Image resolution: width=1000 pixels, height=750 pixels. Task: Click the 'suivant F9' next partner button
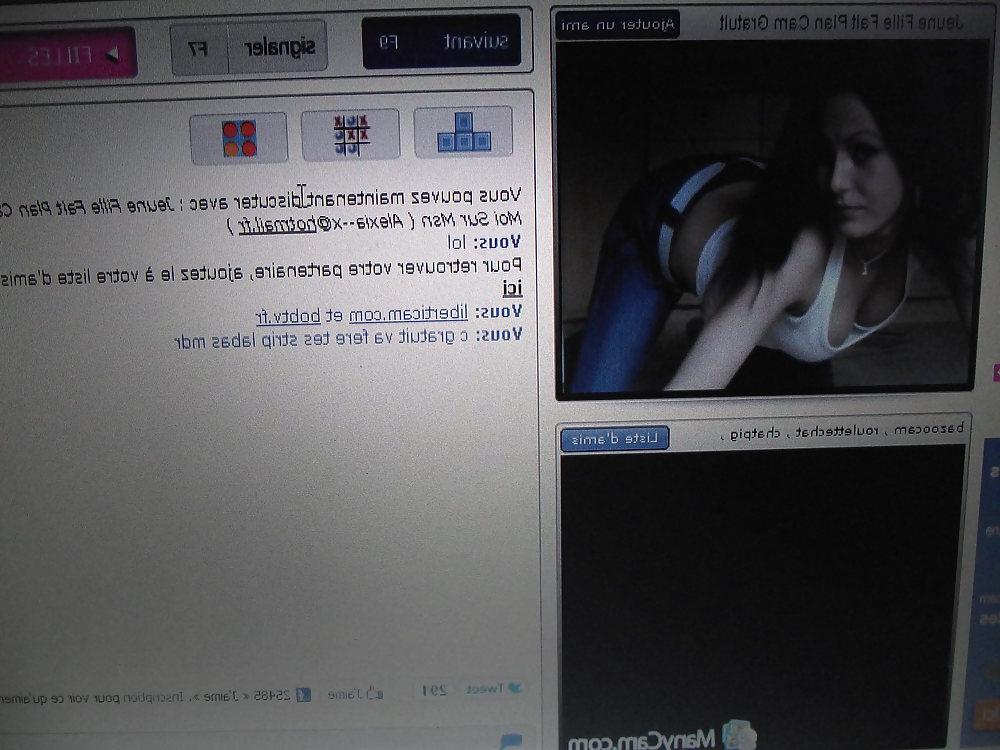click(x=441, y=41)
